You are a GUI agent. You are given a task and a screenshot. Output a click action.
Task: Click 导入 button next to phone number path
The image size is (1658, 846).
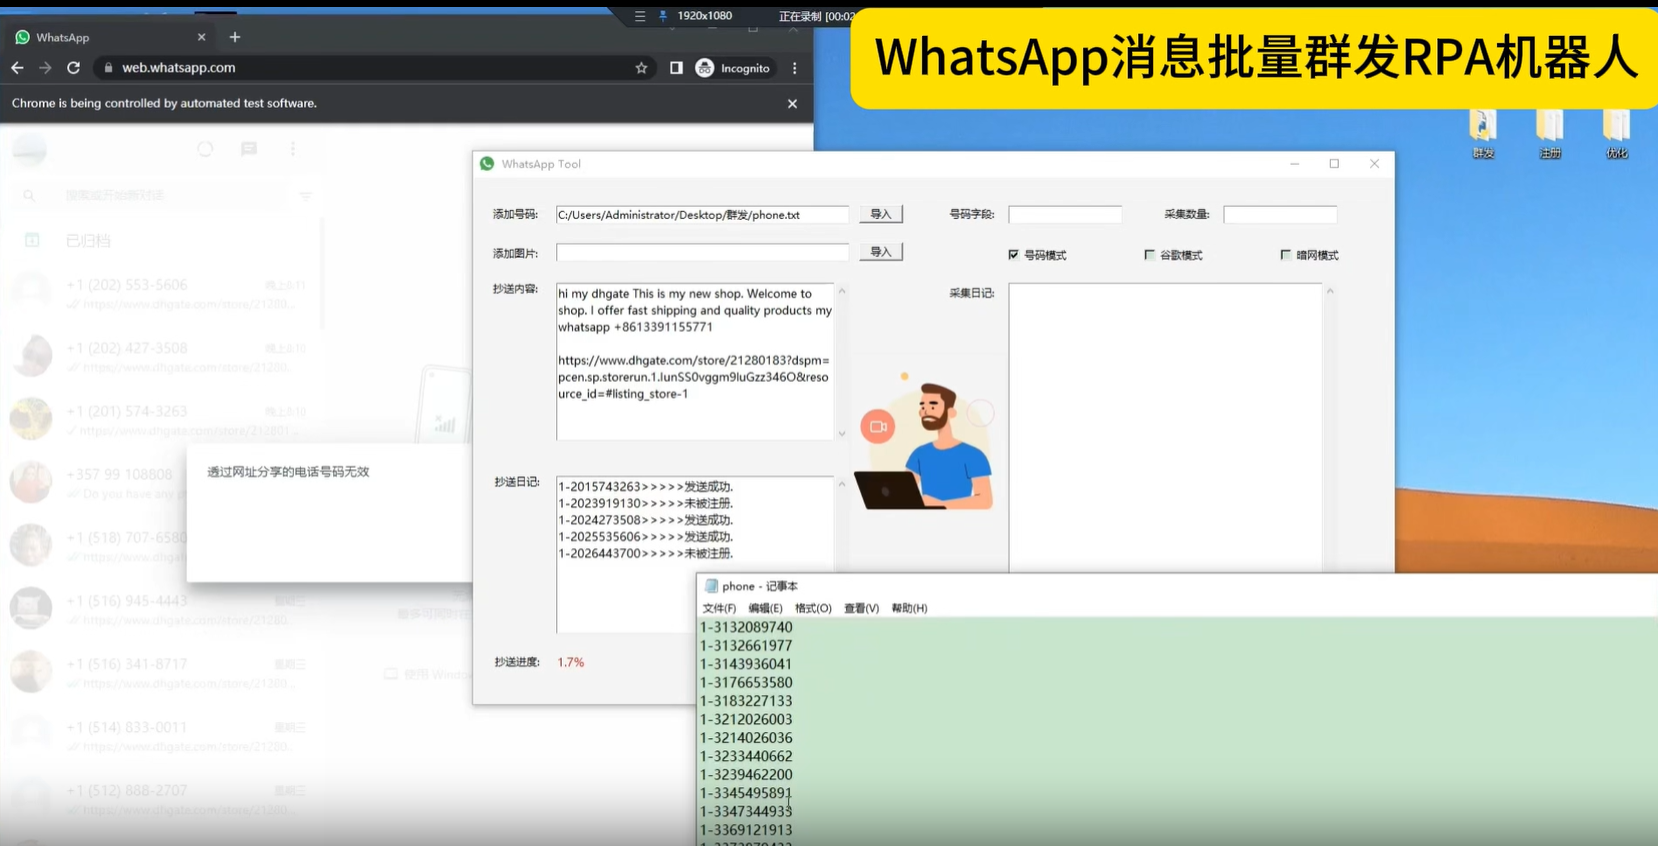[x=880, y=214]
